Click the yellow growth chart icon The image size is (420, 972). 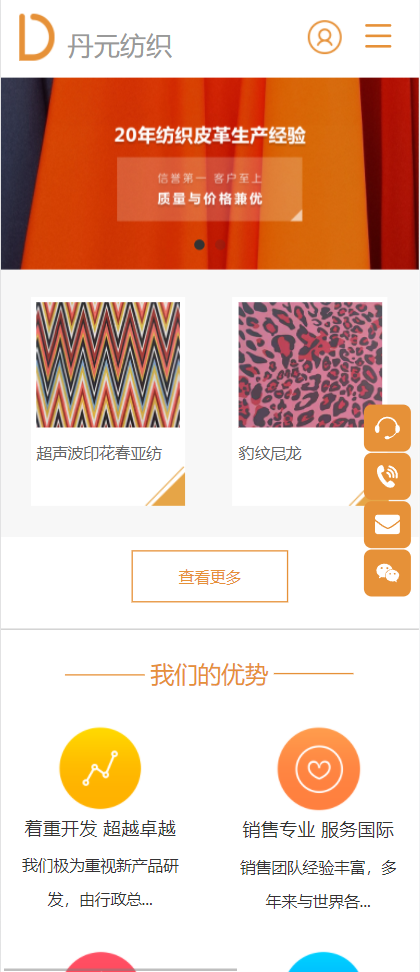(100, 768)
